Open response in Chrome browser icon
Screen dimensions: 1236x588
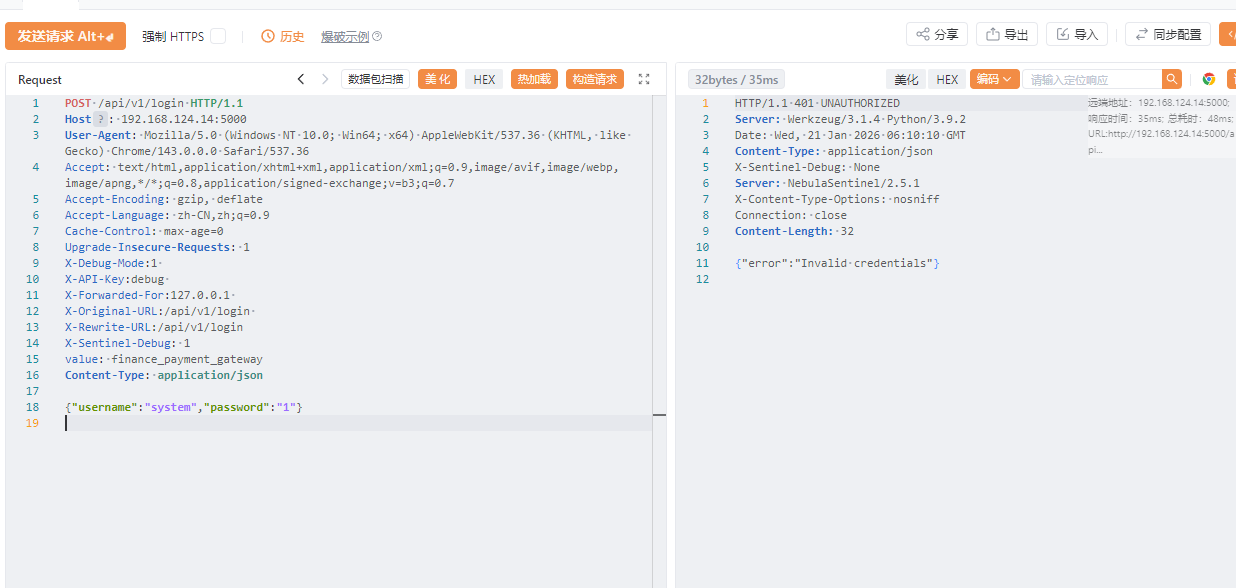coord(1209,79)
